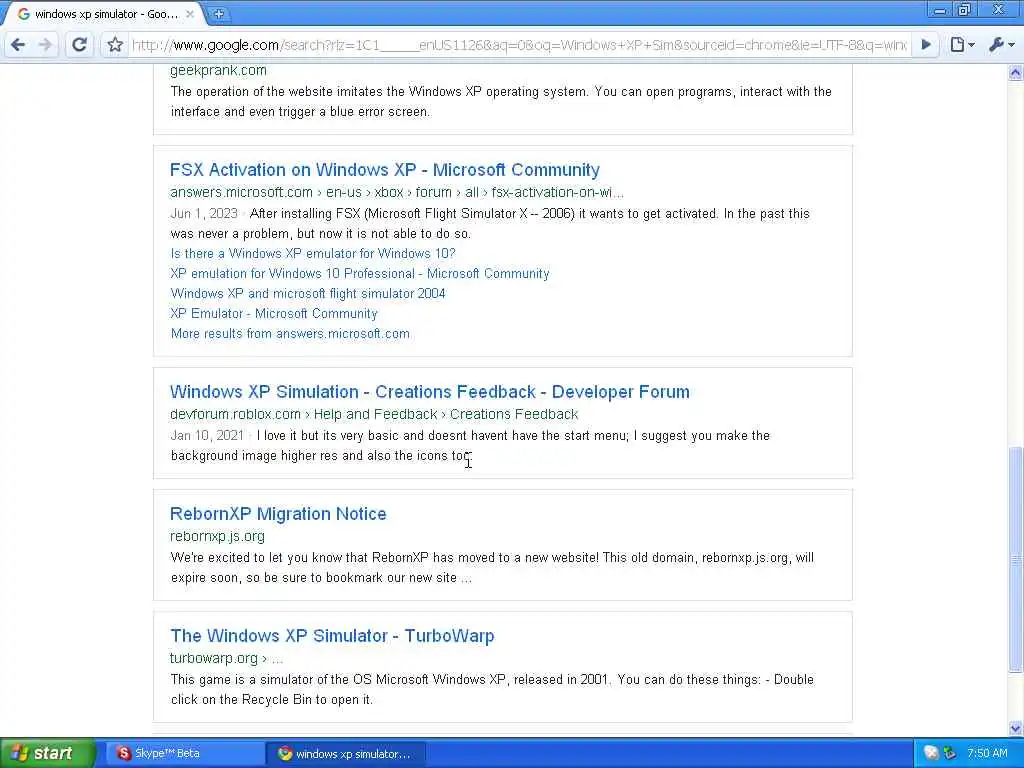The image size is (1024, 768).
Task: Click the scrollbar down arrow
Action: click(x=1016, y=728)
